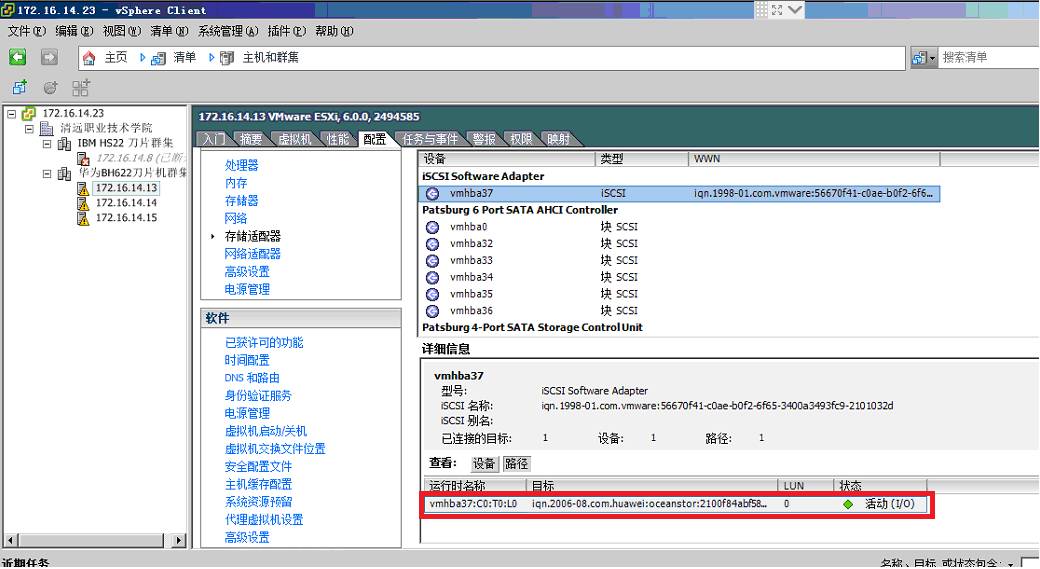Click the vmhba33 adapter icon
The image size is (1040, 569).
click(x=432, y=261)
